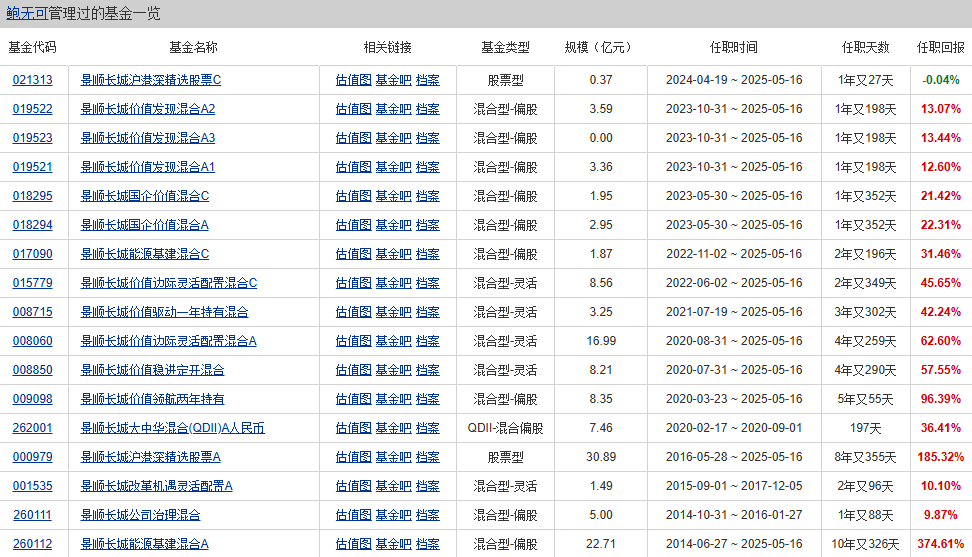
Task: Open fund code 260112
Action: pos(32,545)
